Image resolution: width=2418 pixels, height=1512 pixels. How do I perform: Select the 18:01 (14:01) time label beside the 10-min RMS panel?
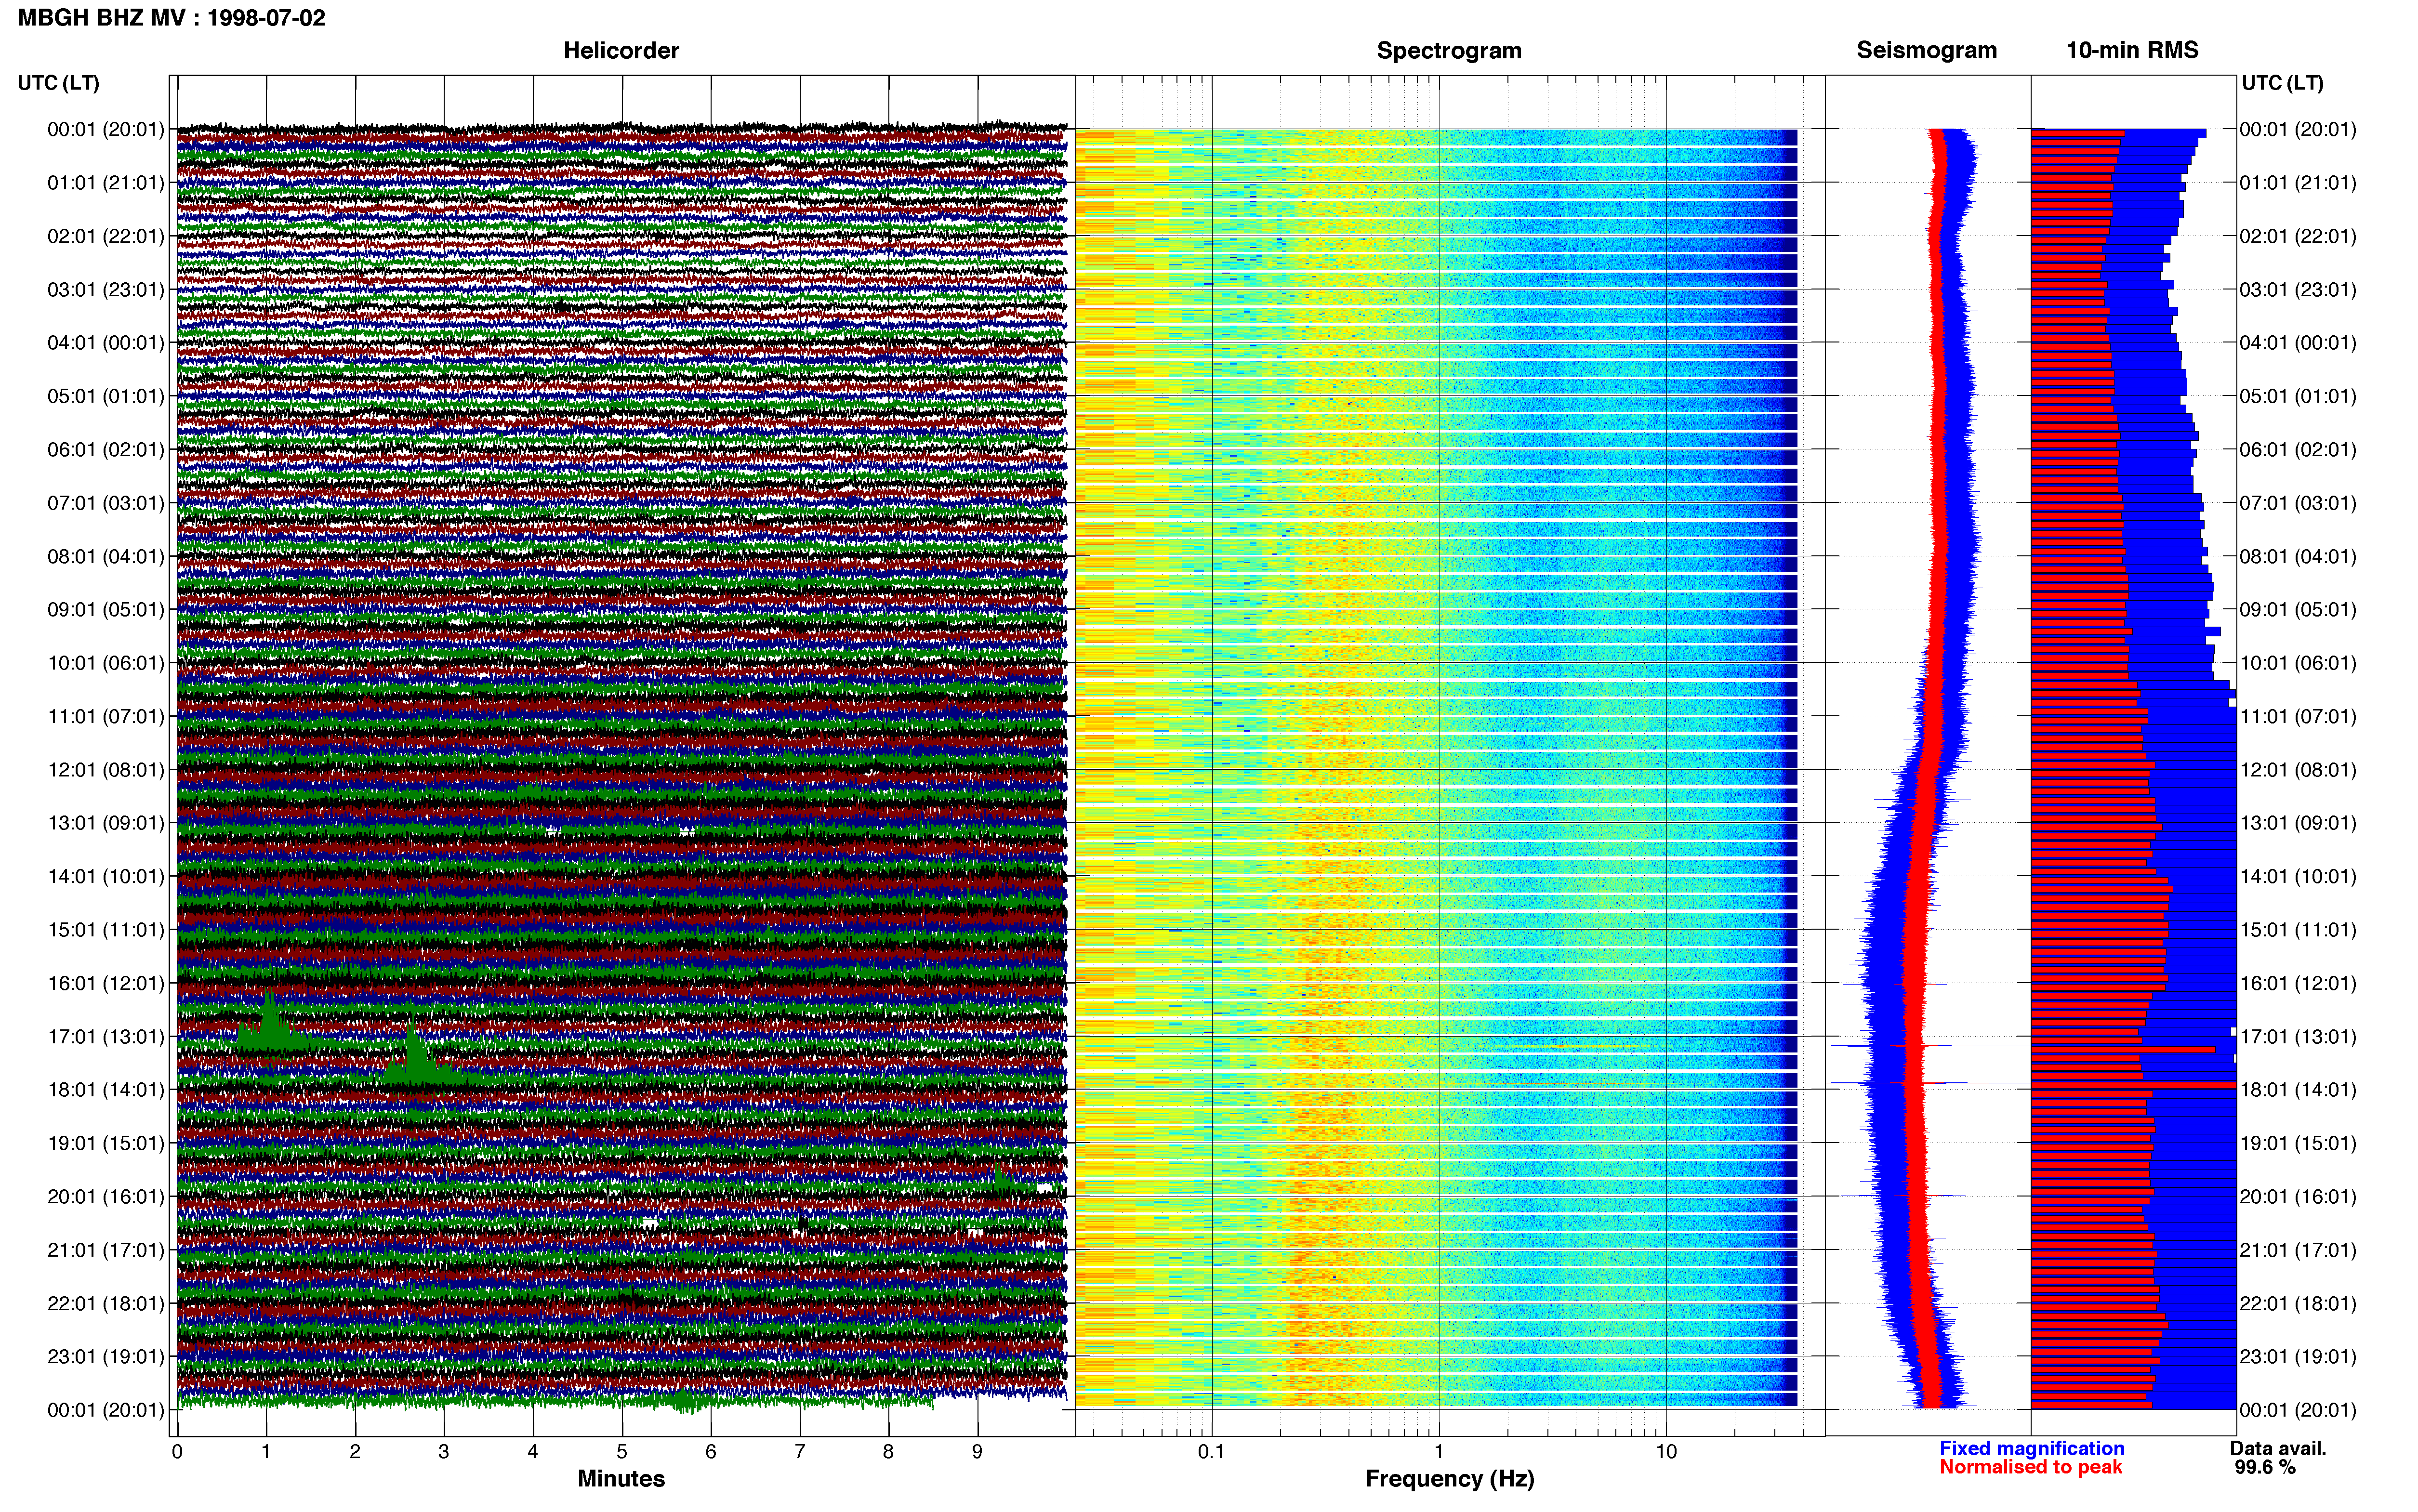[x=2298, y=1090]
